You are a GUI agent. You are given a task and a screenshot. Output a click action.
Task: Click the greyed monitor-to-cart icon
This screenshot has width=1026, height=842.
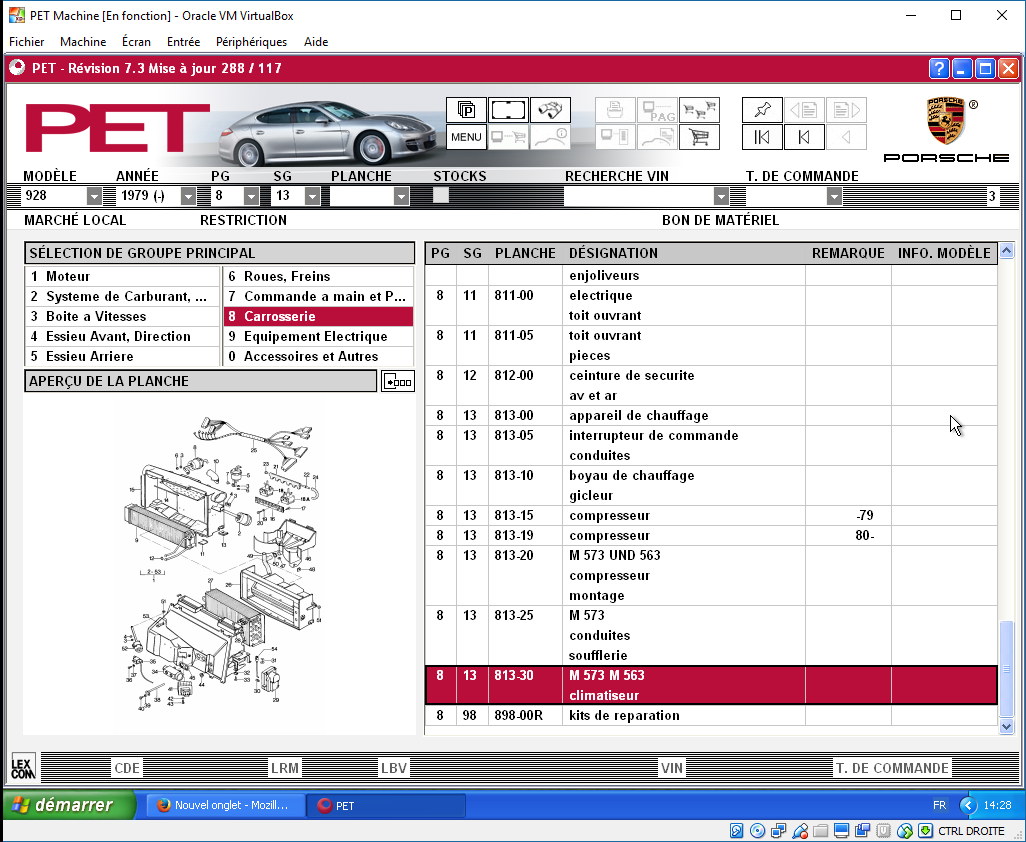click(508, 137)
